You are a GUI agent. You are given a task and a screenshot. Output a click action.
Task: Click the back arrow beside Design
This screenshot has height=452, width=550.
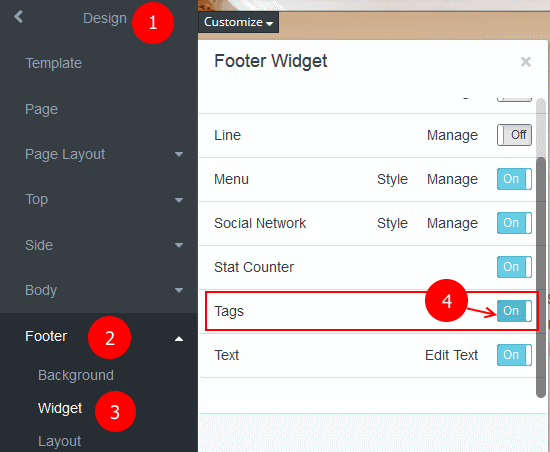click(x=18, y=16)
